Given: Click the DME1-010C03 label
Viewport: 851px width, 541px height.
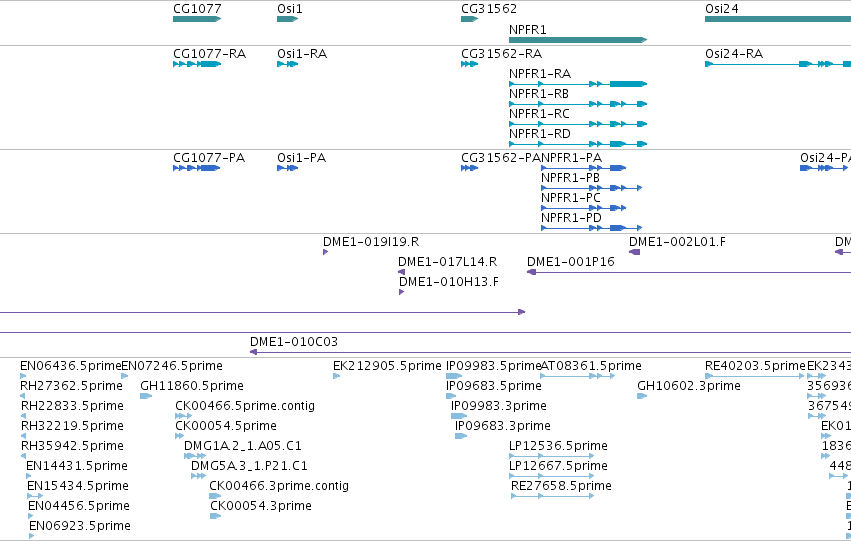Looking at the screenshot, I should tap(294, 342).
